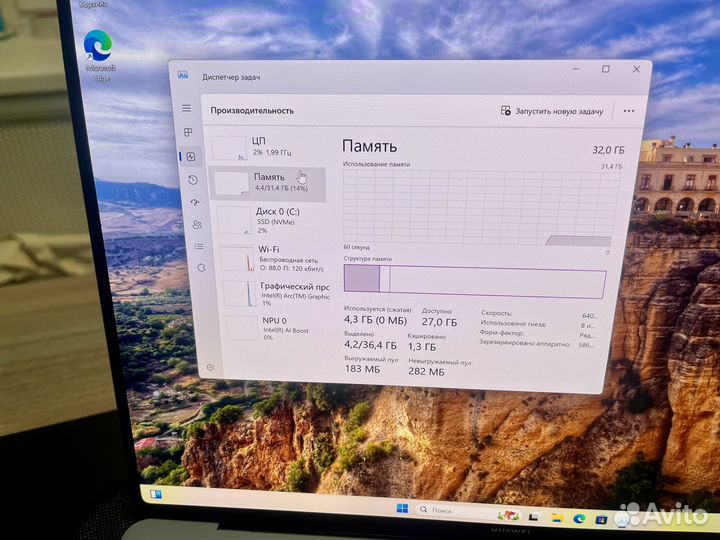Open the hamburger navigation menu in Task Manager
Image resolution: width=720 pixels, height=540 pixels.
click(x=186, y=108)
